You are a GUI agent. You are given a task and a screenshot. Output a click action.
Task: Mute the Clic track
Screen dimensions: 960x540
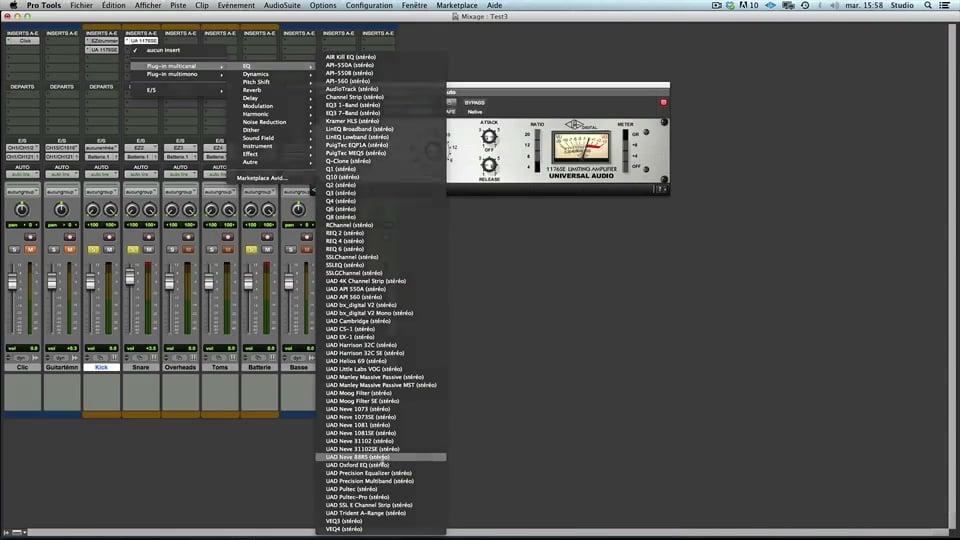click(30, 249)
